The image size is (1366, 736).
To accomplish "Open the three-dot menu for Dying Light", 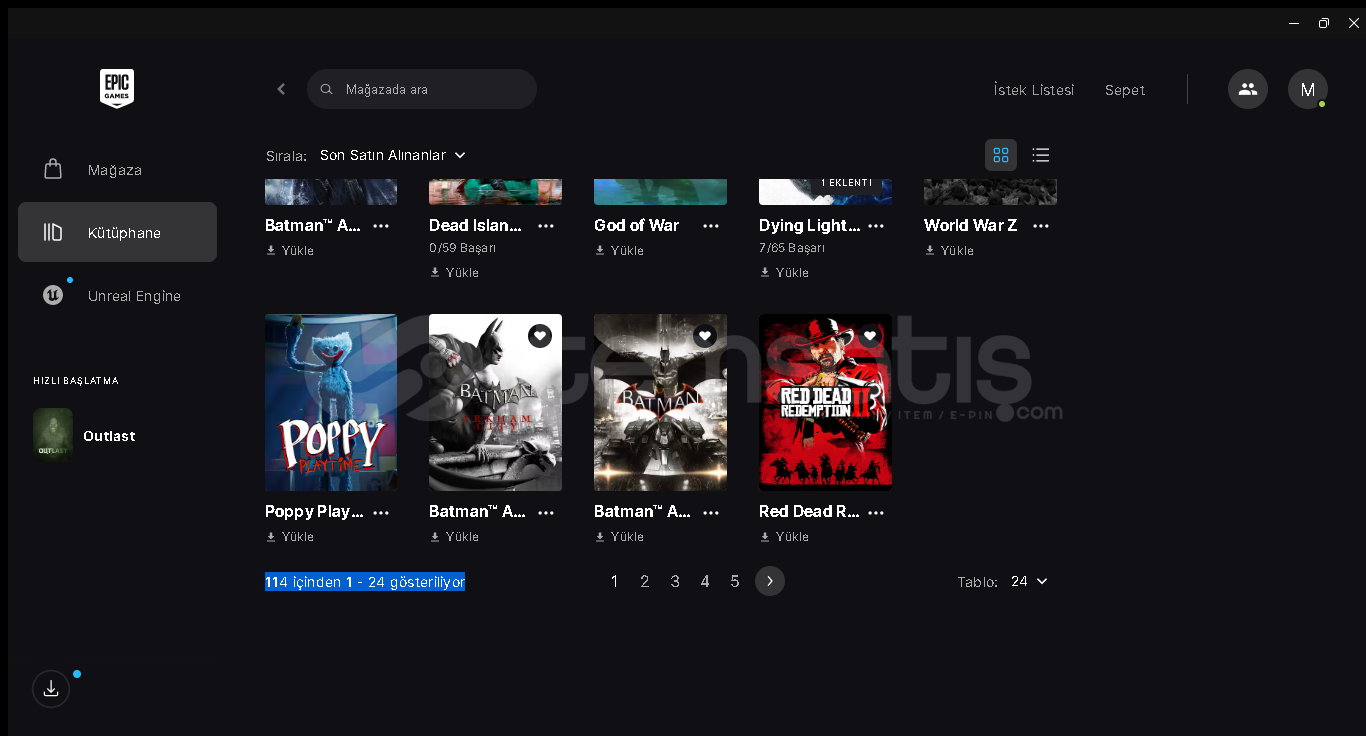I will [876, 226].
